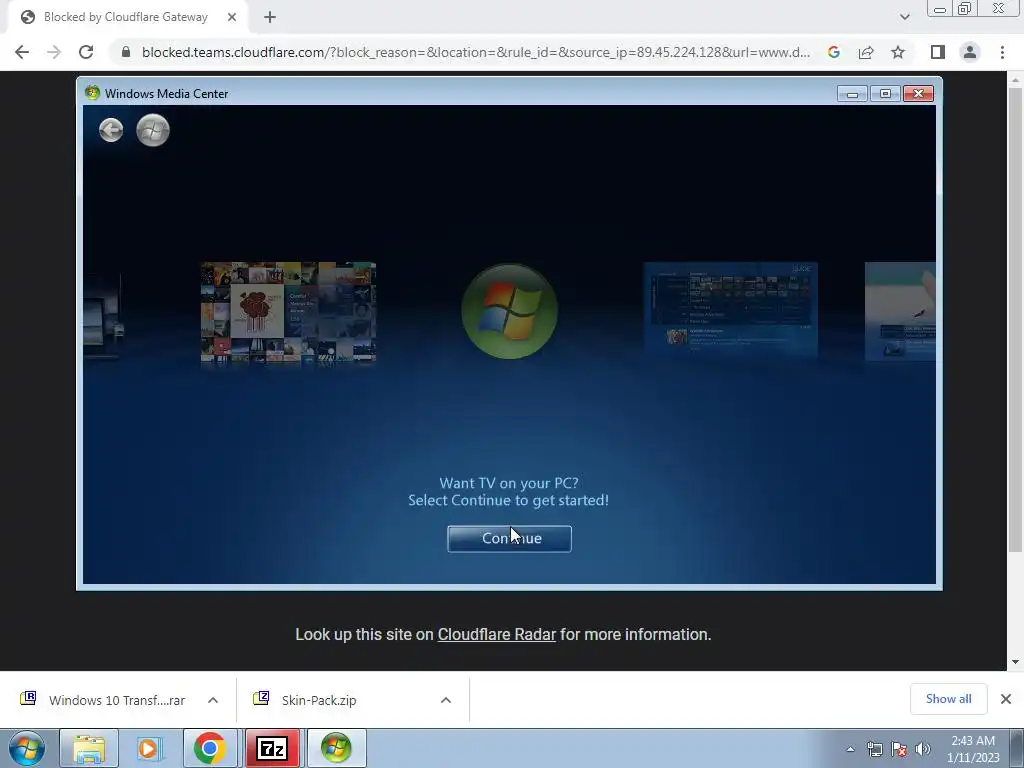This screenshot has width=1024, height=768.
Task: Switch to Media Center taskbar icon
Action: tap(336, 748)
